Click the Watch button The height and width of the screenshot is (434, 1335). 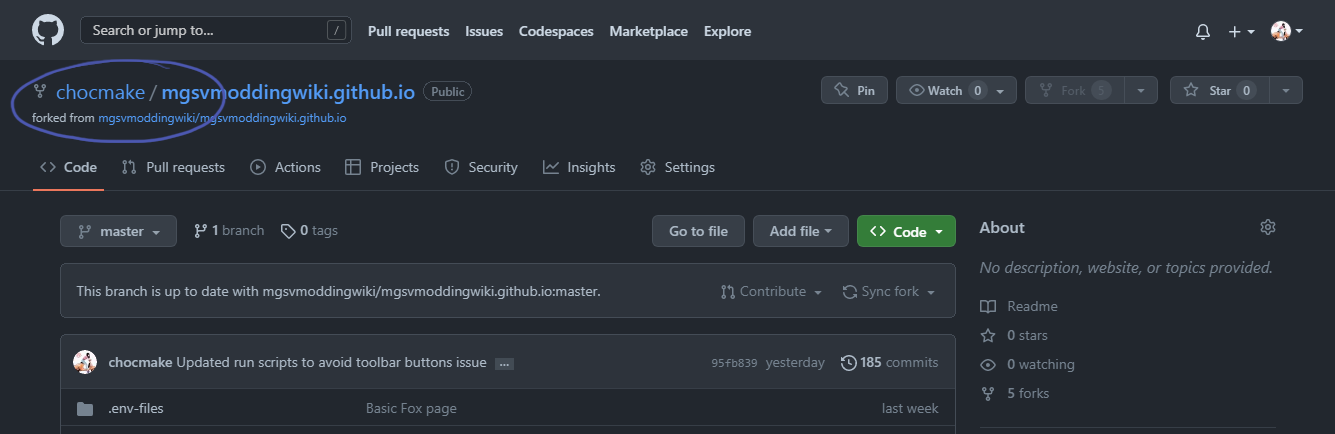(x=956, y=90)
